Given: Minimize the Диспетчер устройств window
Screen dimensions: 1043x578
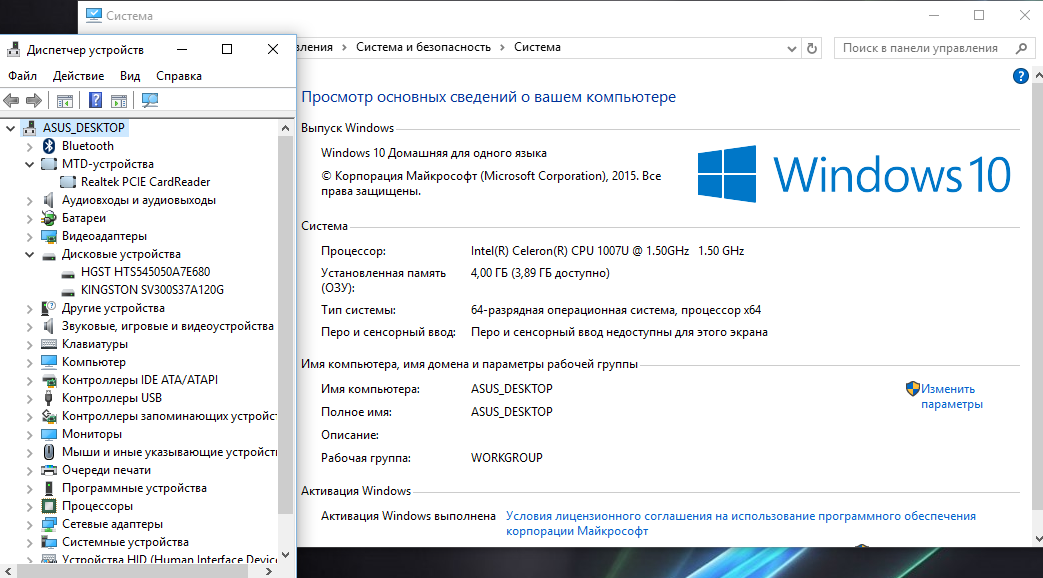Looking at the screenshot, I should pos(182,49).
